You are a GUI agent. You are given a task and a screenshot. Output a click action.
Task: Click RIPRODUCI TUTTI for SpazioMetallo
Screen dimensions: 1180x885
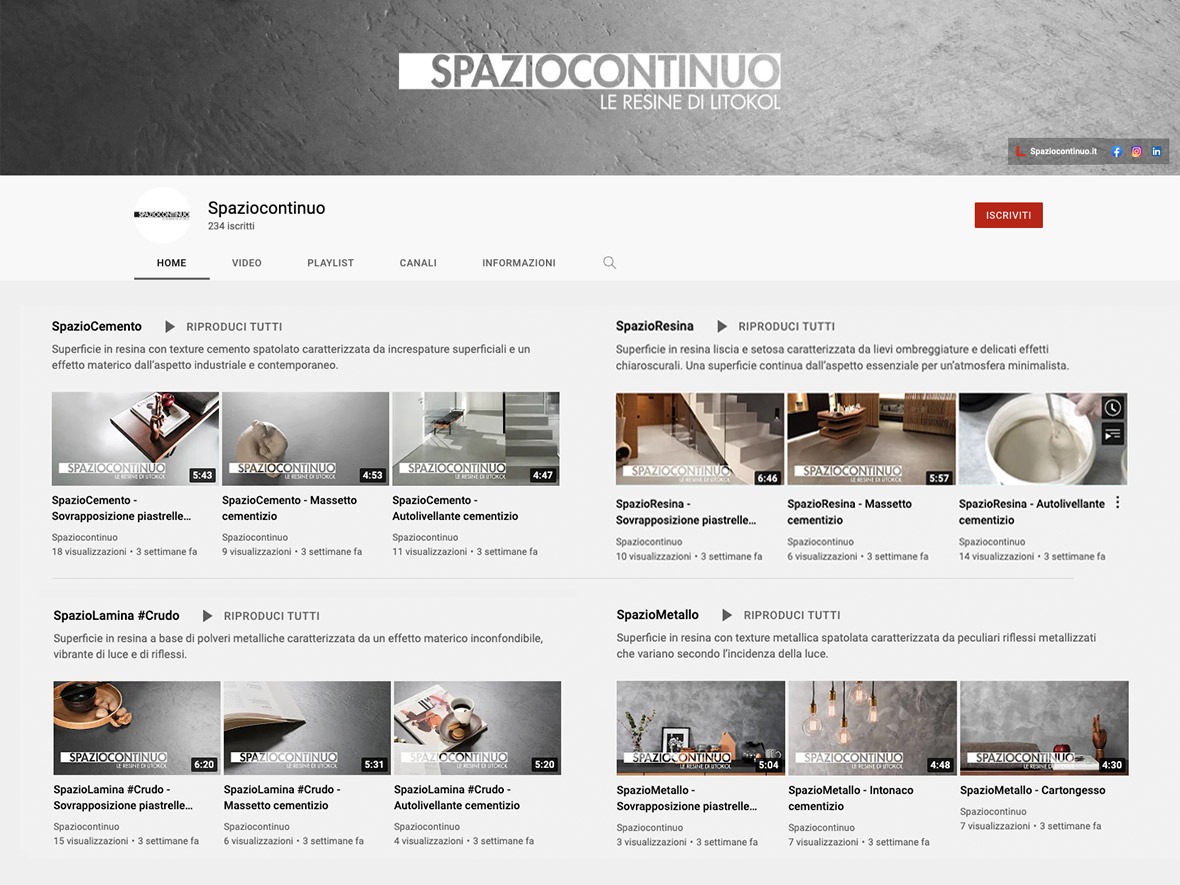coord(792,615)
